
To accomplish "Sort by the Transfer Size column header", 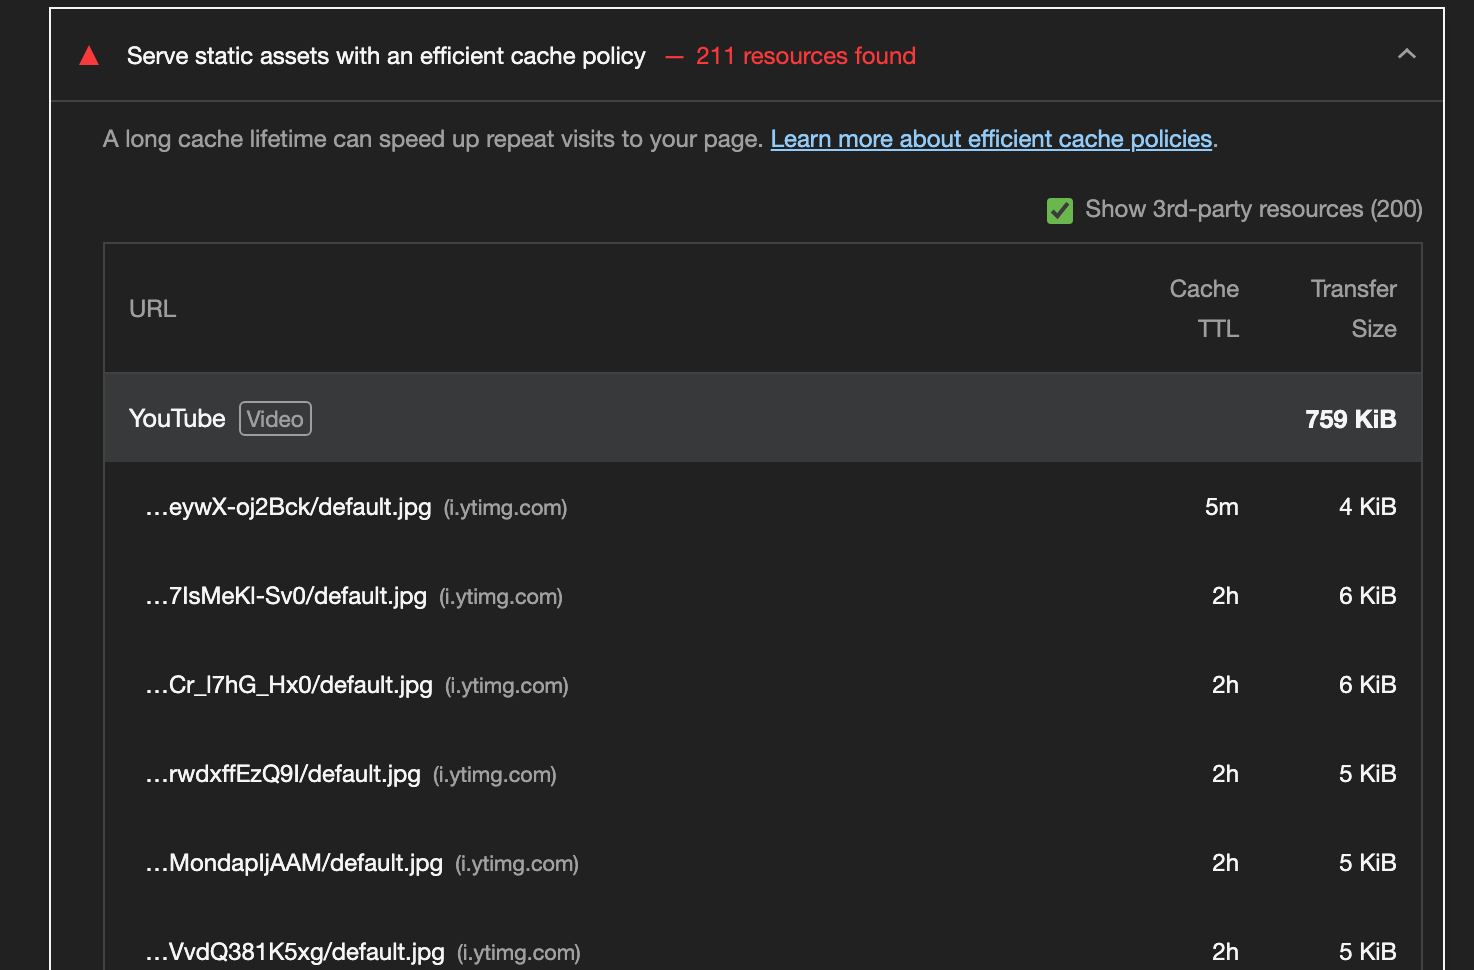I will point(1354,308).
